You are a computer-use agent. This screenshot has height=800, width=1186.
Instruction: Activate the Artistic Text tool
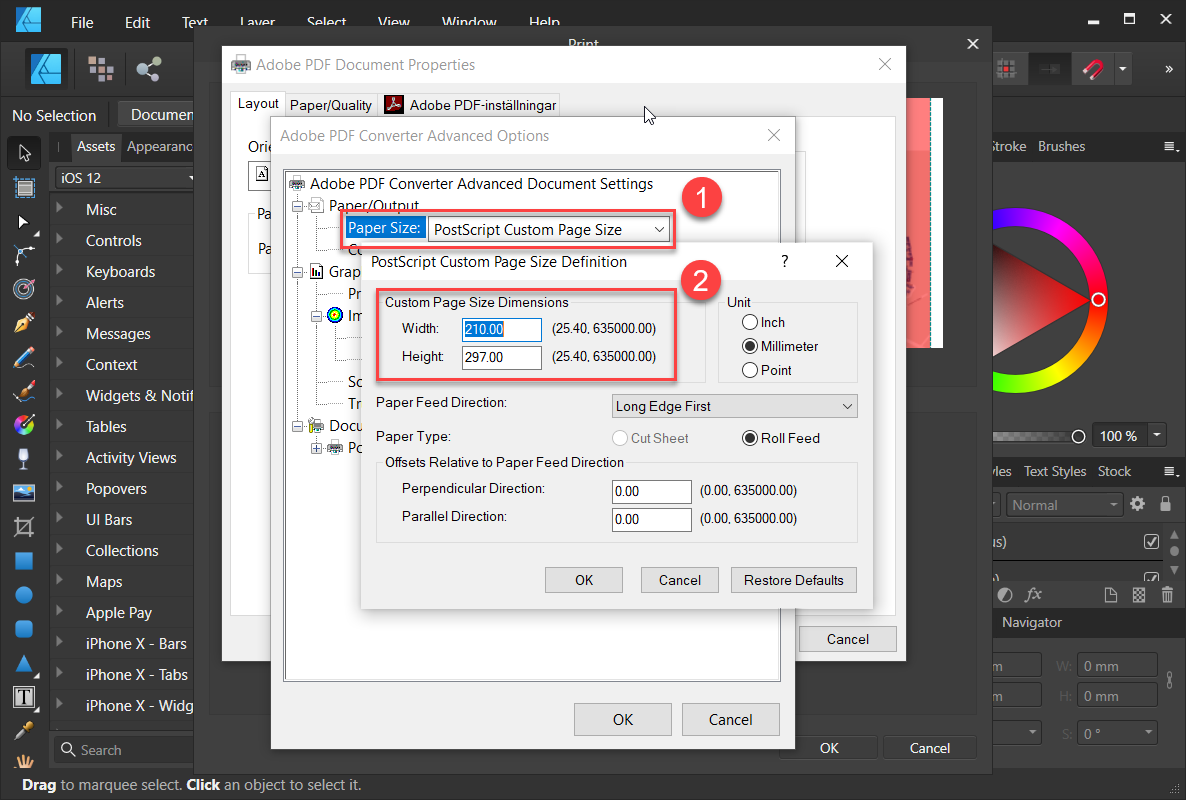[24, 697]
